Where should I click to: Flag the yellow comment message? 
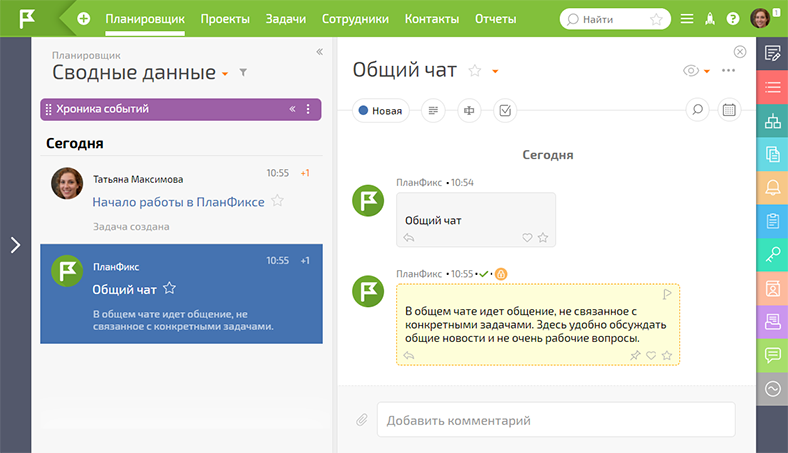[667, 294]
